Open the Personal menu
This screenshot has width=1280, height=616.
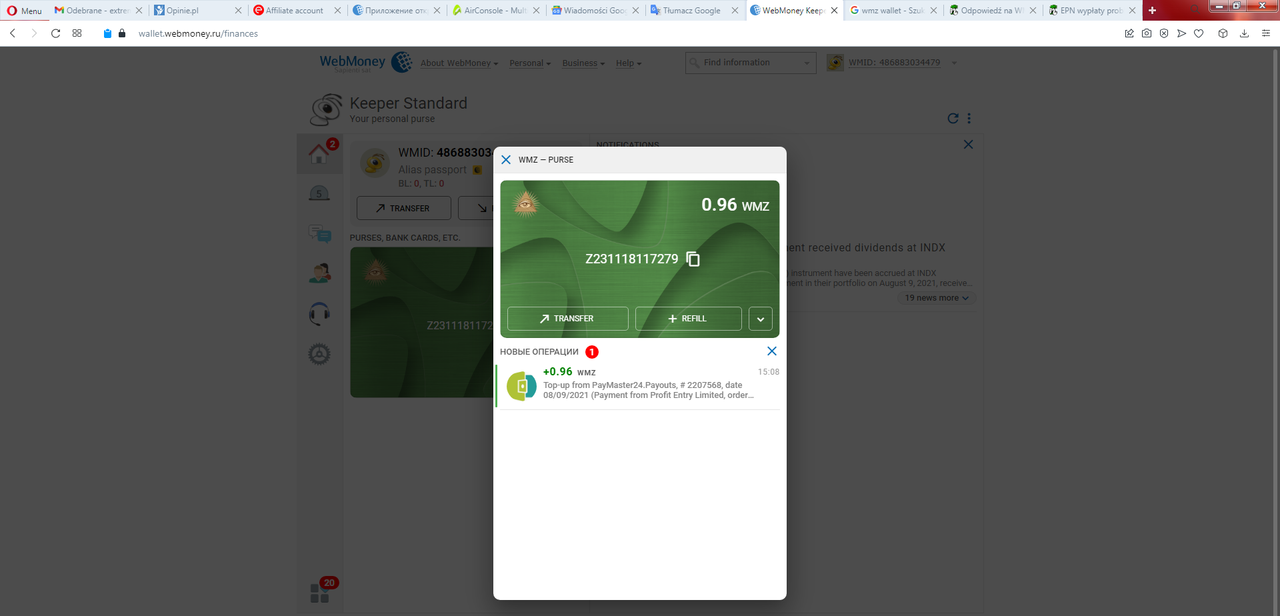pyautogui.click(x=530, y=63)
